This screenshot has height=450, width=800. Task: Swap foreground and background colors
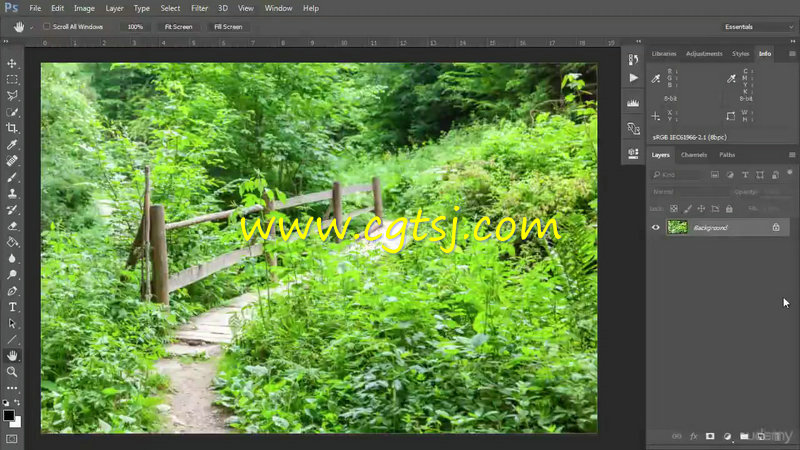coord(17,403)
